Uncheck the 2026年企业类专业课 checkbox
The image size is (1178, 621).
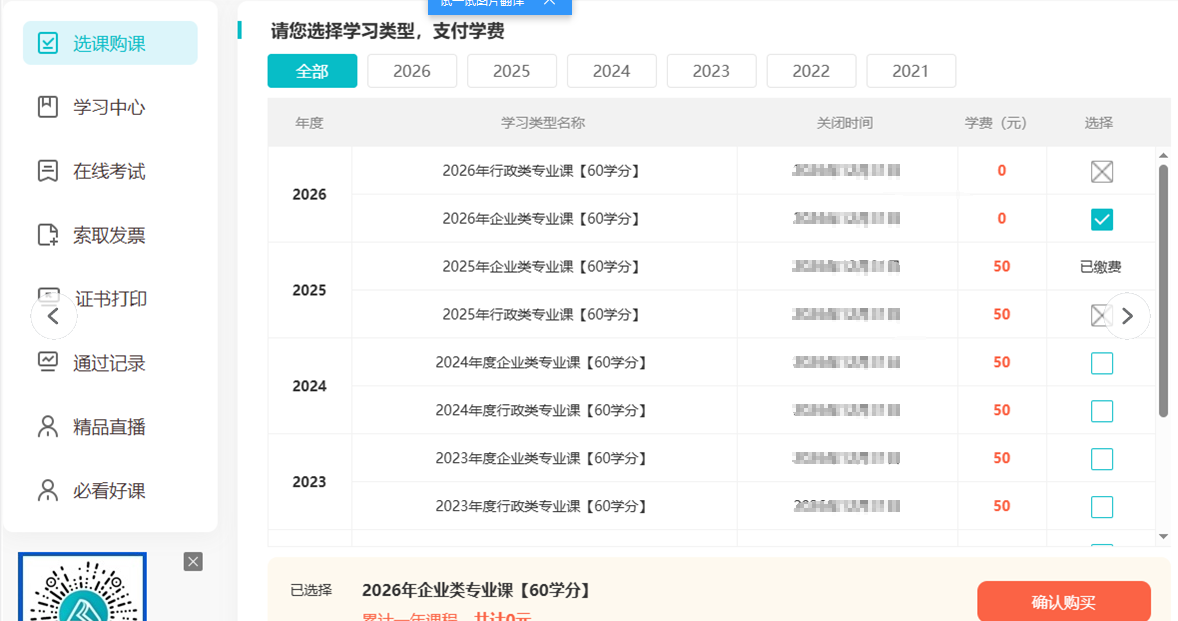coord(1101,219)
